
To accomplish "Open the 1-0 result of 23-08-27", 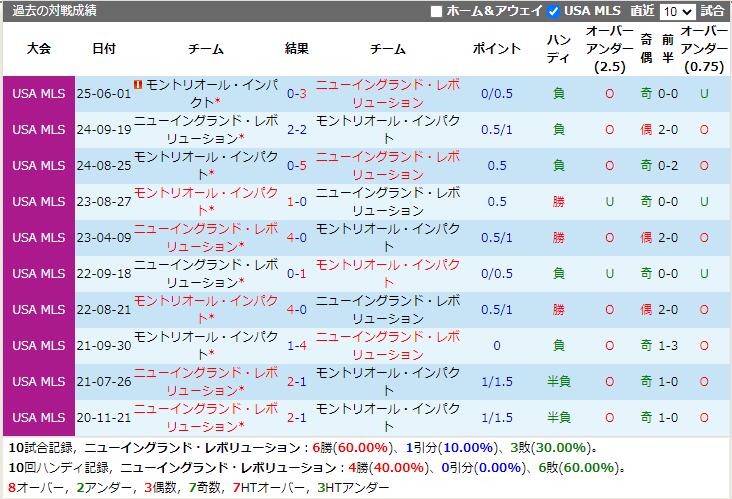I will [296, 202].
